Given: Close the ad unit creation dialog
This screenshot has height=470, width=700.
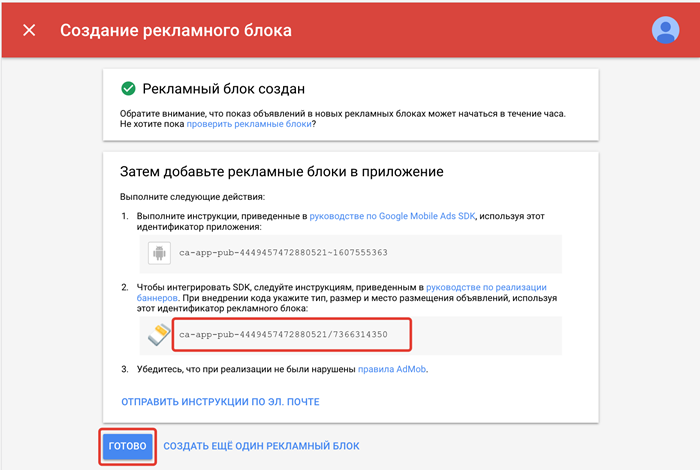Looking at the screenshot, I should [x=29, y=30].
